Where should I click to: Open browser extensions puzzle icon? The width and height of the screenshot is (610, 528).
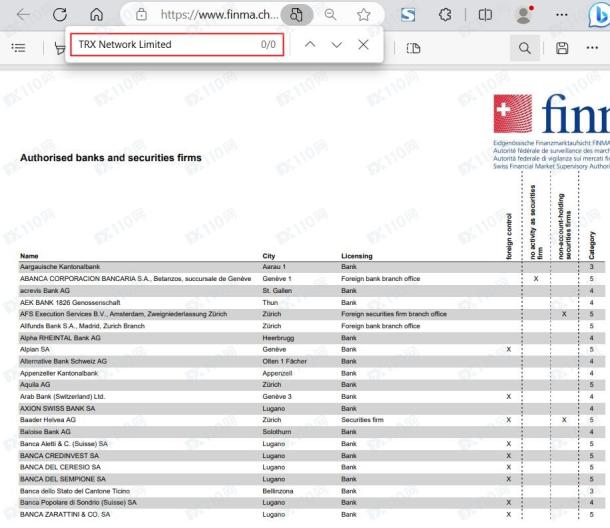point(445,15)
